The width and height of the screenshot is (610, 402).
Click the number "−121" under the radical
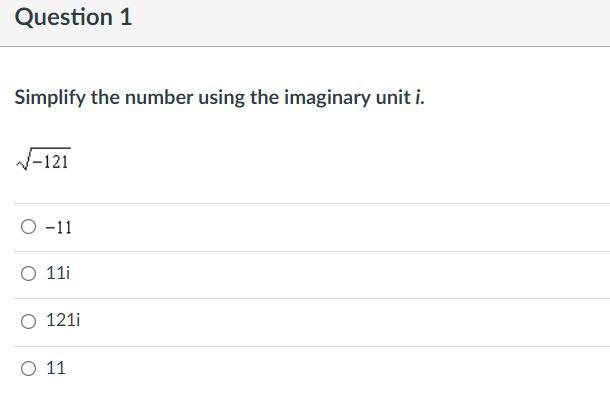point(50,161)
